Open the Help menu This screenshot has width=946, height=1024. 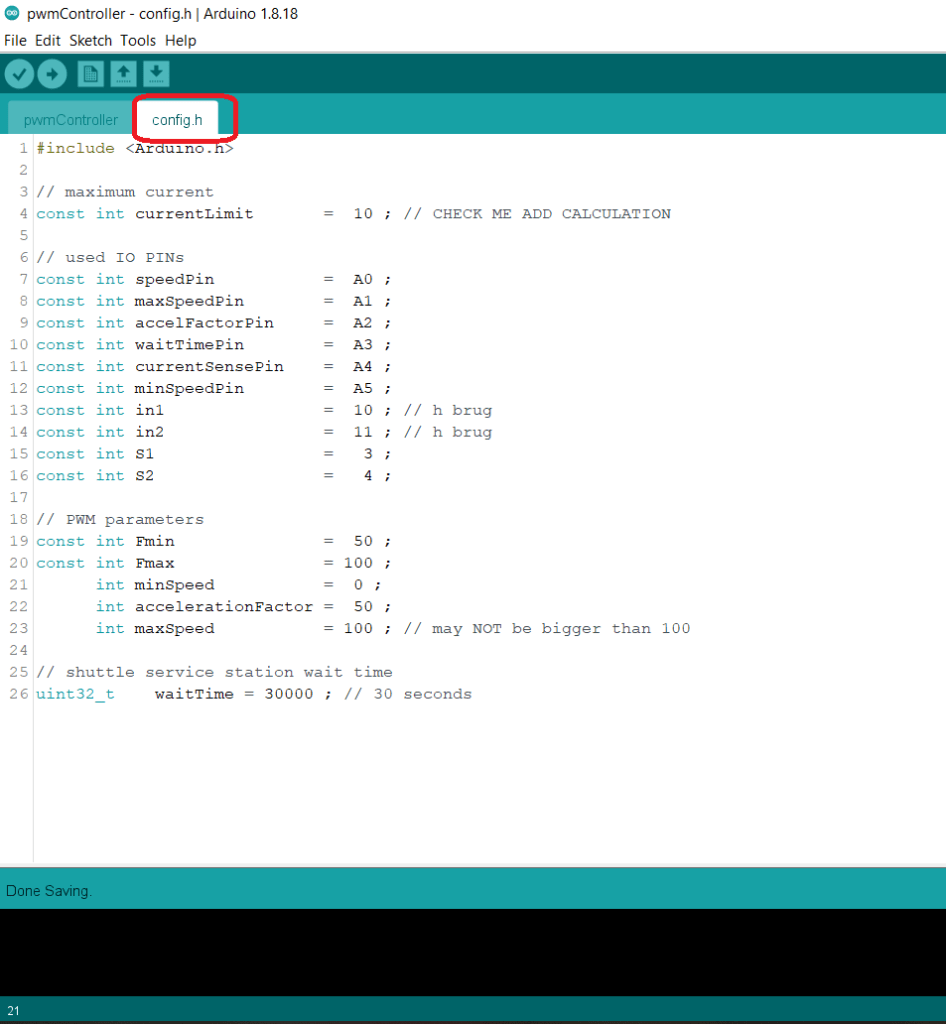coord(180,41)
